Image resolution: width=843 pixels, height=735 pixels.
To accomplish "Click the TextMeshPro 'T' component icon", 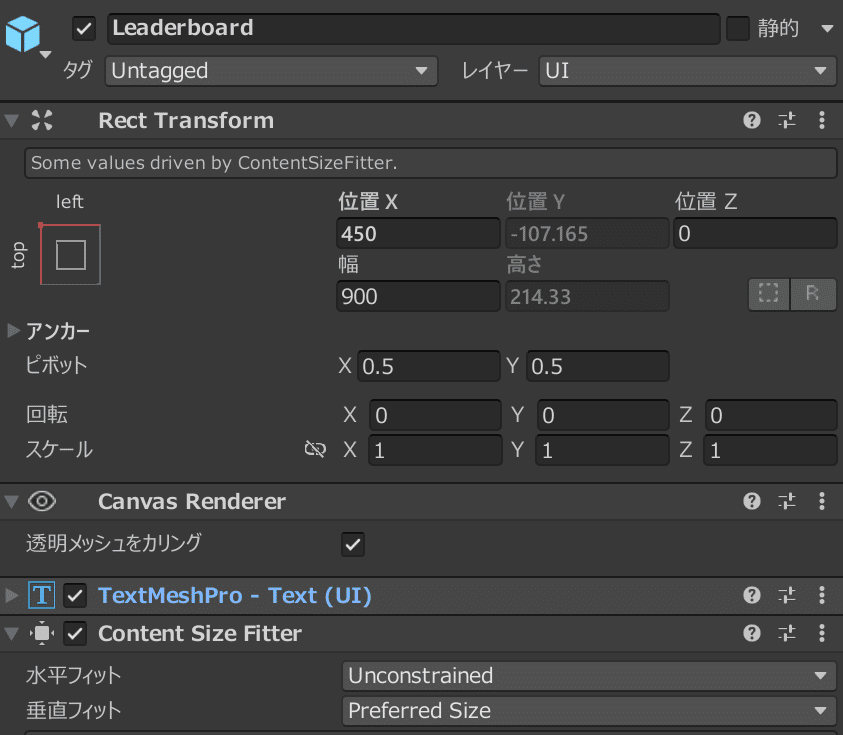I will [41, 594].
